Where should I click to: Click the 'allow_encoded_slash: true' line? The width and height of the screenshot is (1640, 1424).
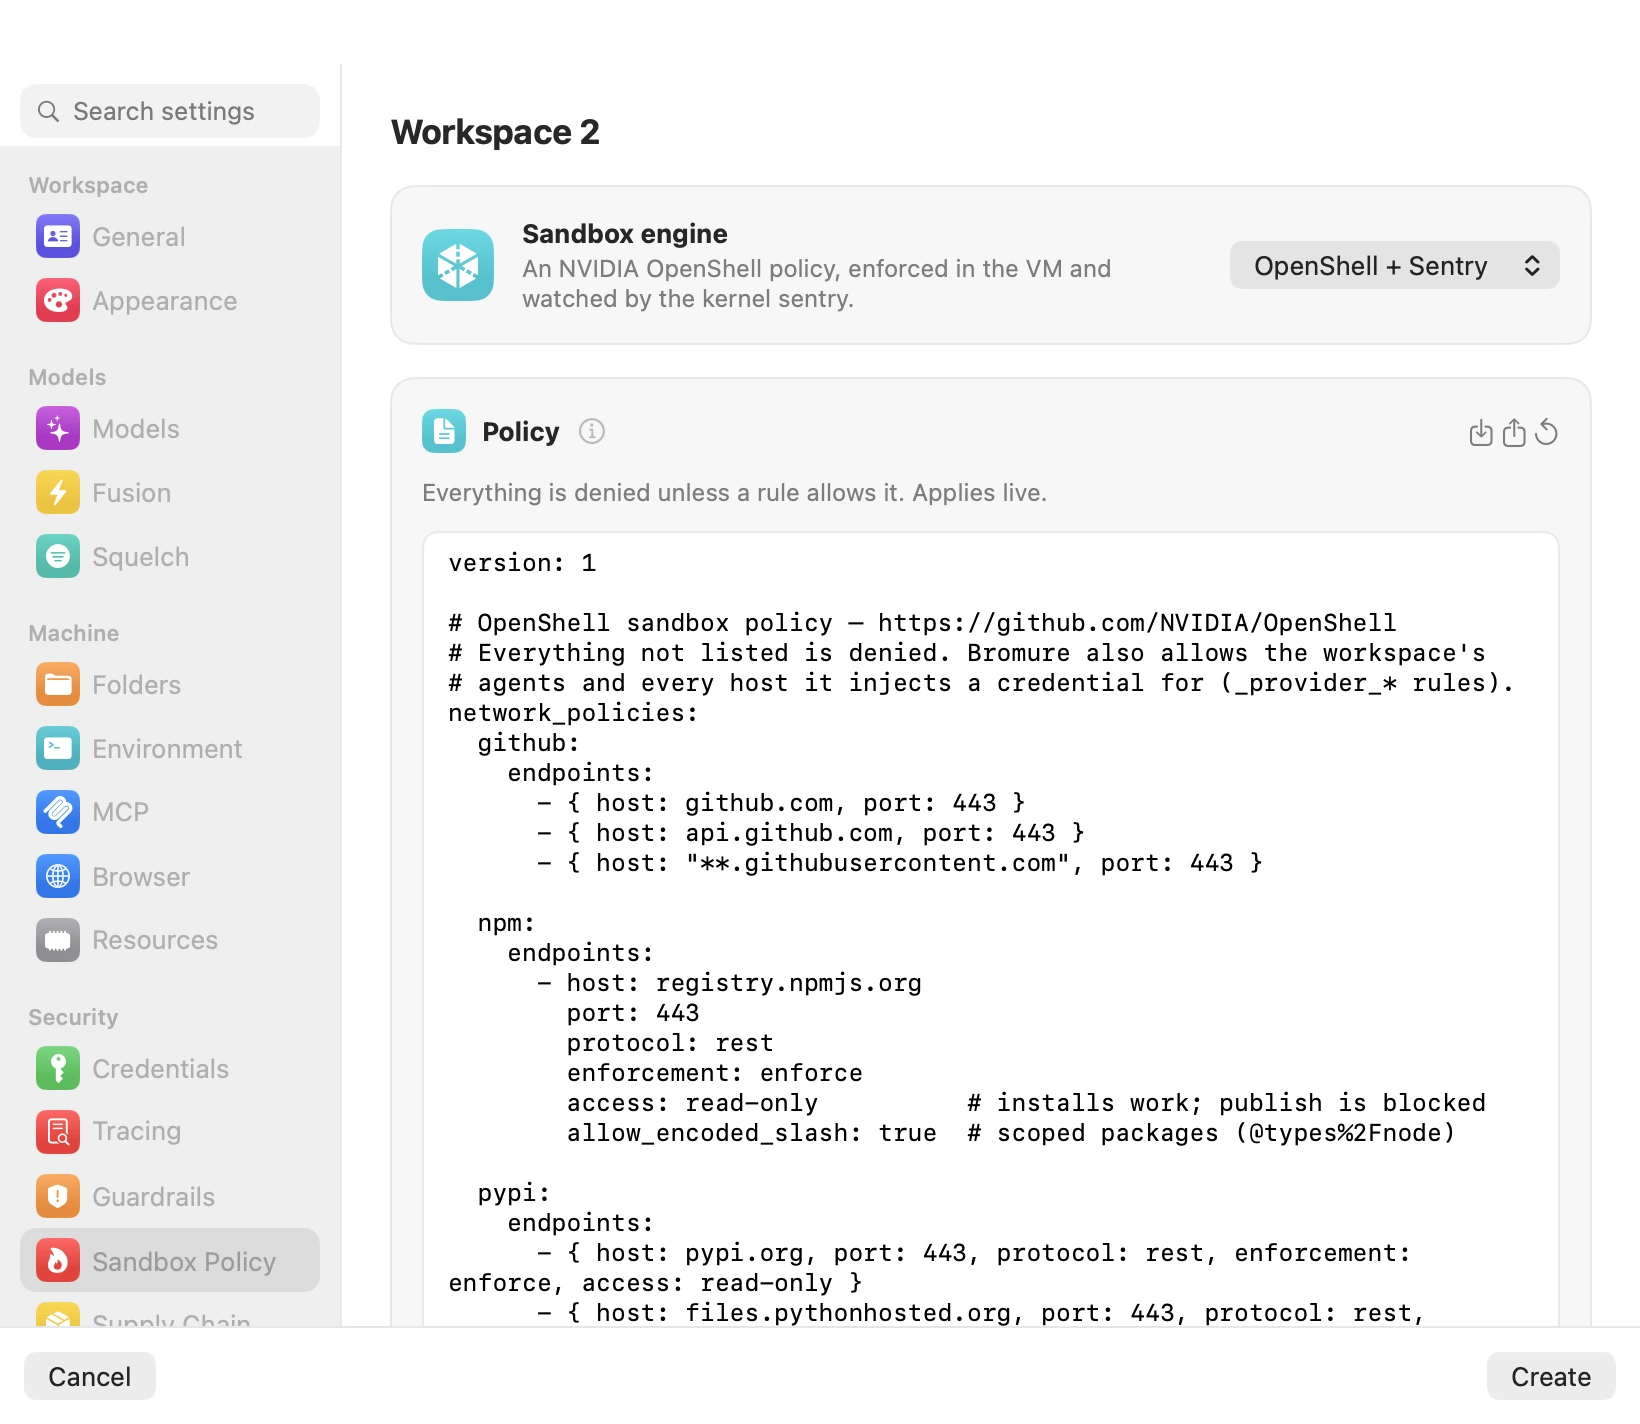(752, 1133)
